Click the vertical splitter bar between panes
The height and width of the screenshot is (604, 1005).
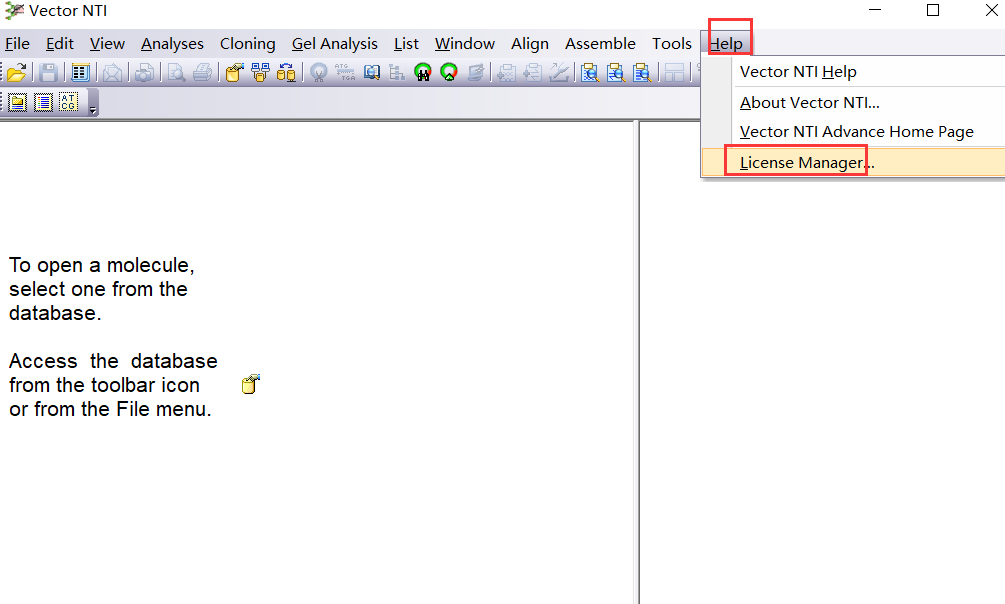(636, 362)
